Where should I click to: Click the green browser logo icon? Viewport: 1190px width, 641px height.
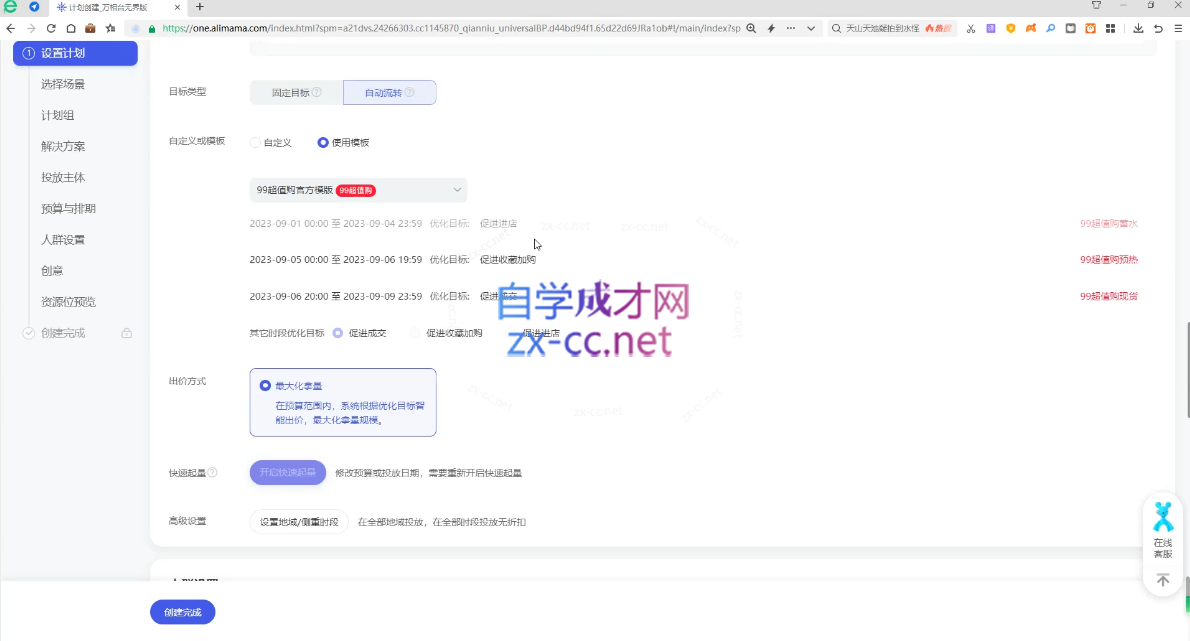11,7
